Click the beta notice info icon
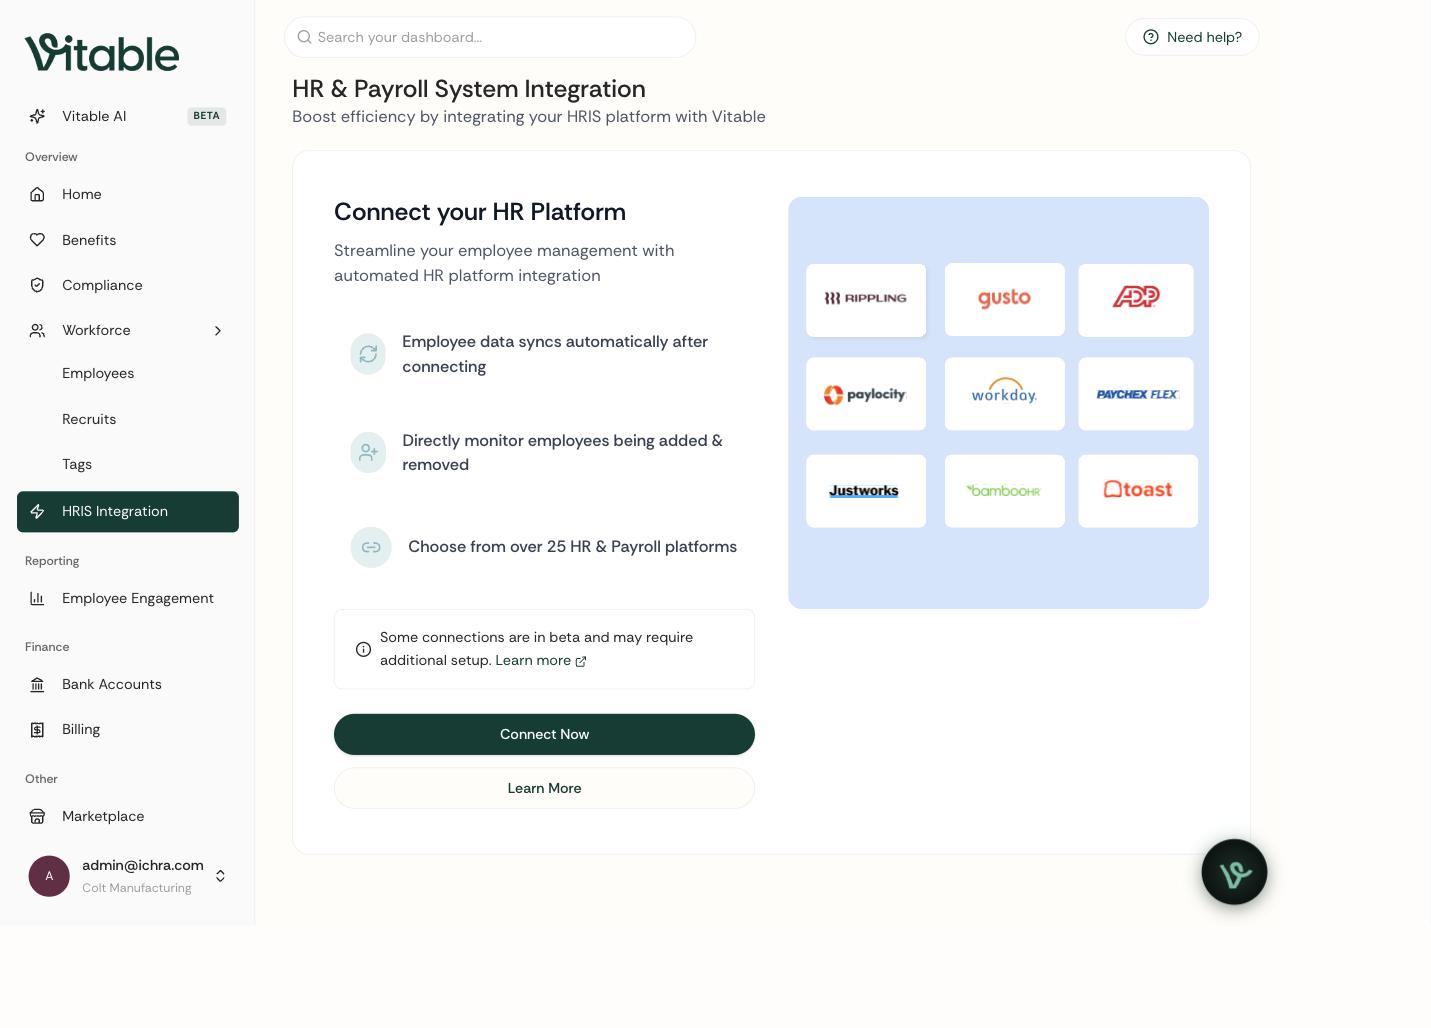 coord(364,649)
